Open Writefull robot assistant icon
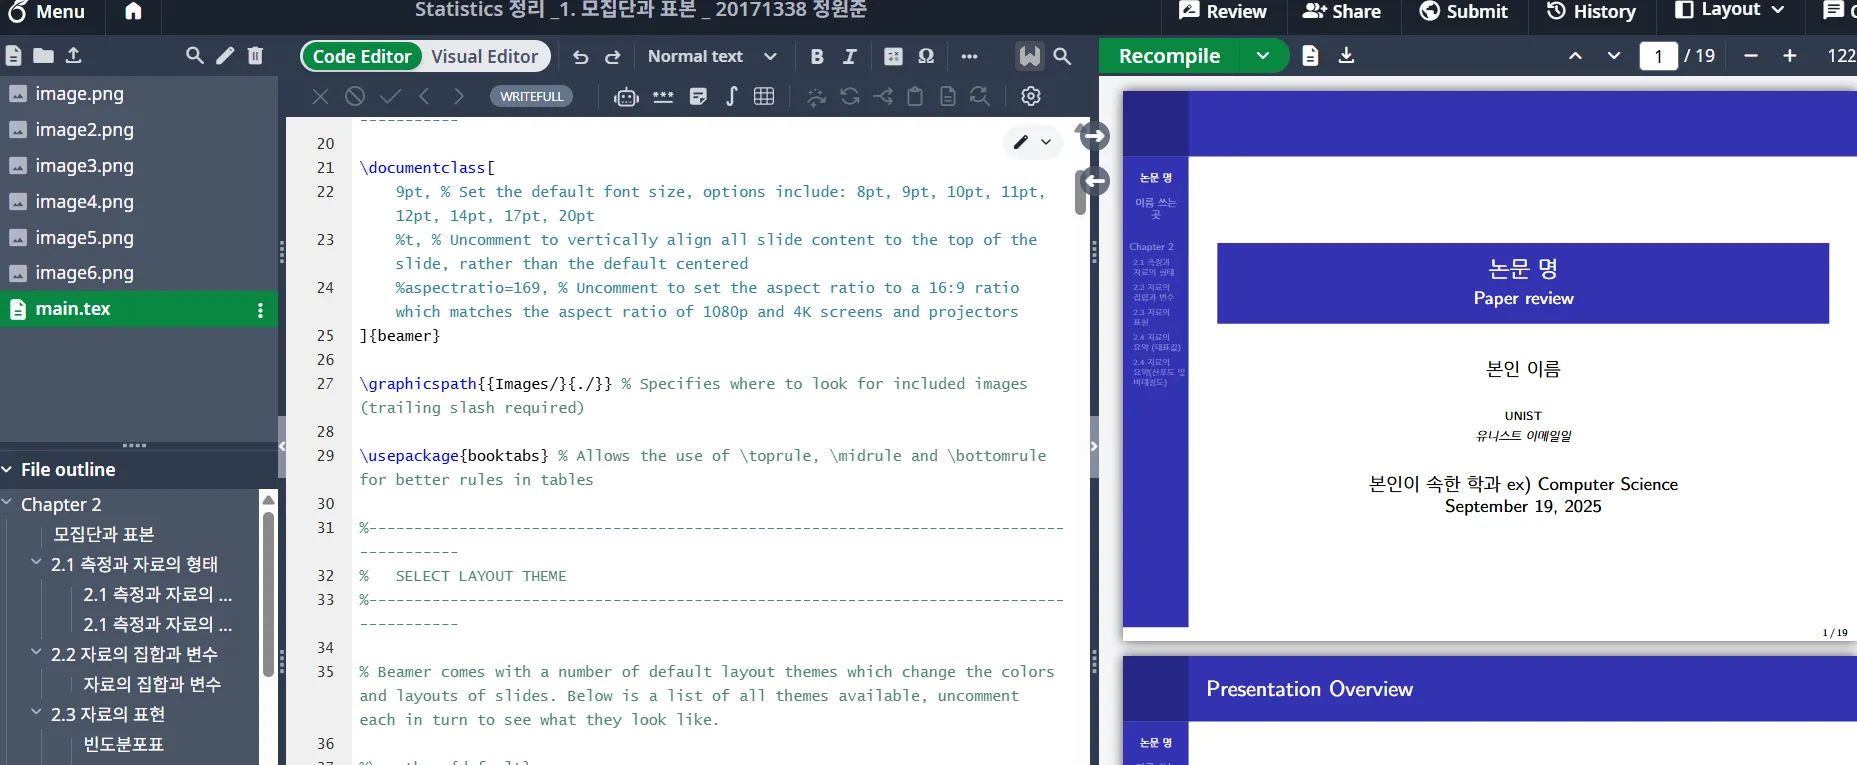This screenshot has height=765, width=1857. (x=627, y=97)
